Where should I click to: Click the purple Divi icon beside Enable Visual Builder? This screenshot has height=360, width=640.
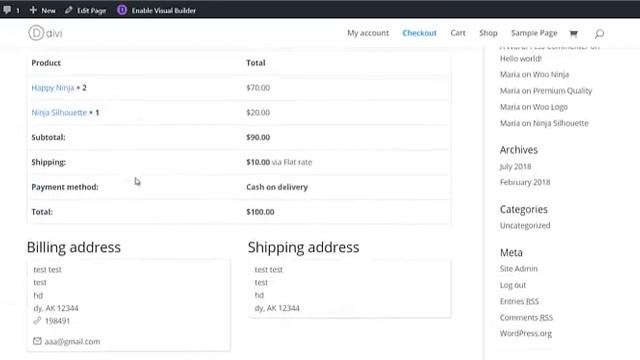tap(122, 10)
